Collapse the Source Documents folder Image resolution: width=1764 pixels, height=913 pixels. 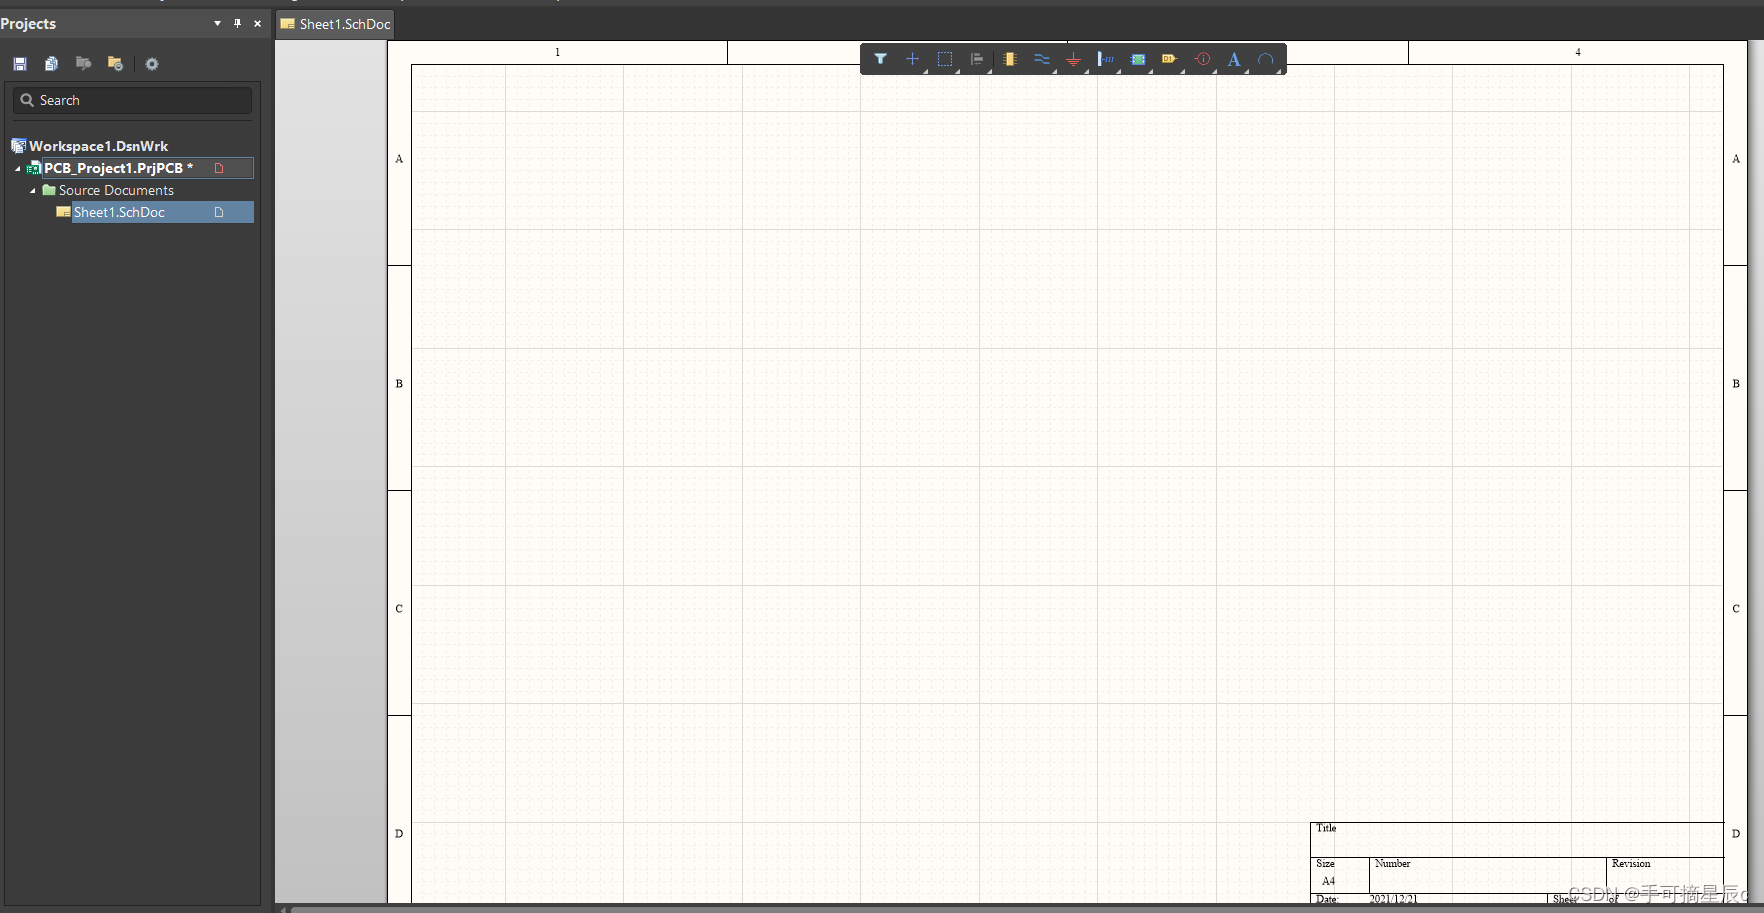pos(33,190)
